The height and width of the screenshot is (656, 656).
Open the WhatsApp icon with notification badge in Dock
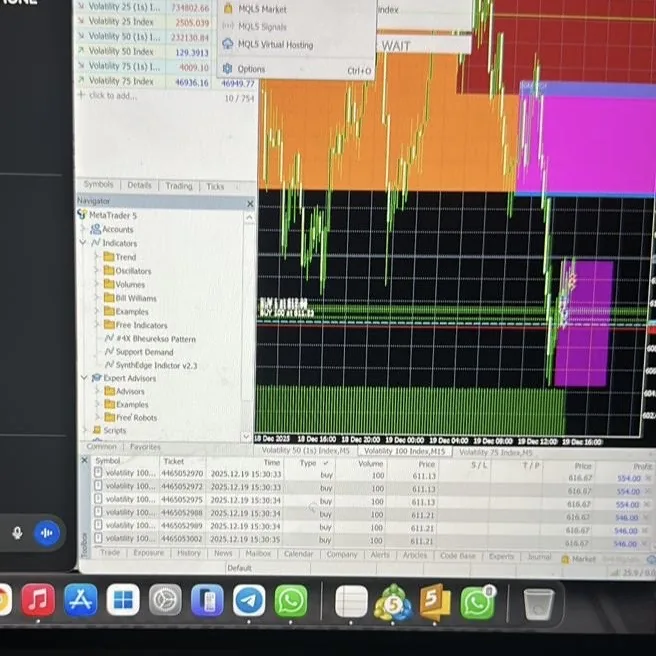478,602
